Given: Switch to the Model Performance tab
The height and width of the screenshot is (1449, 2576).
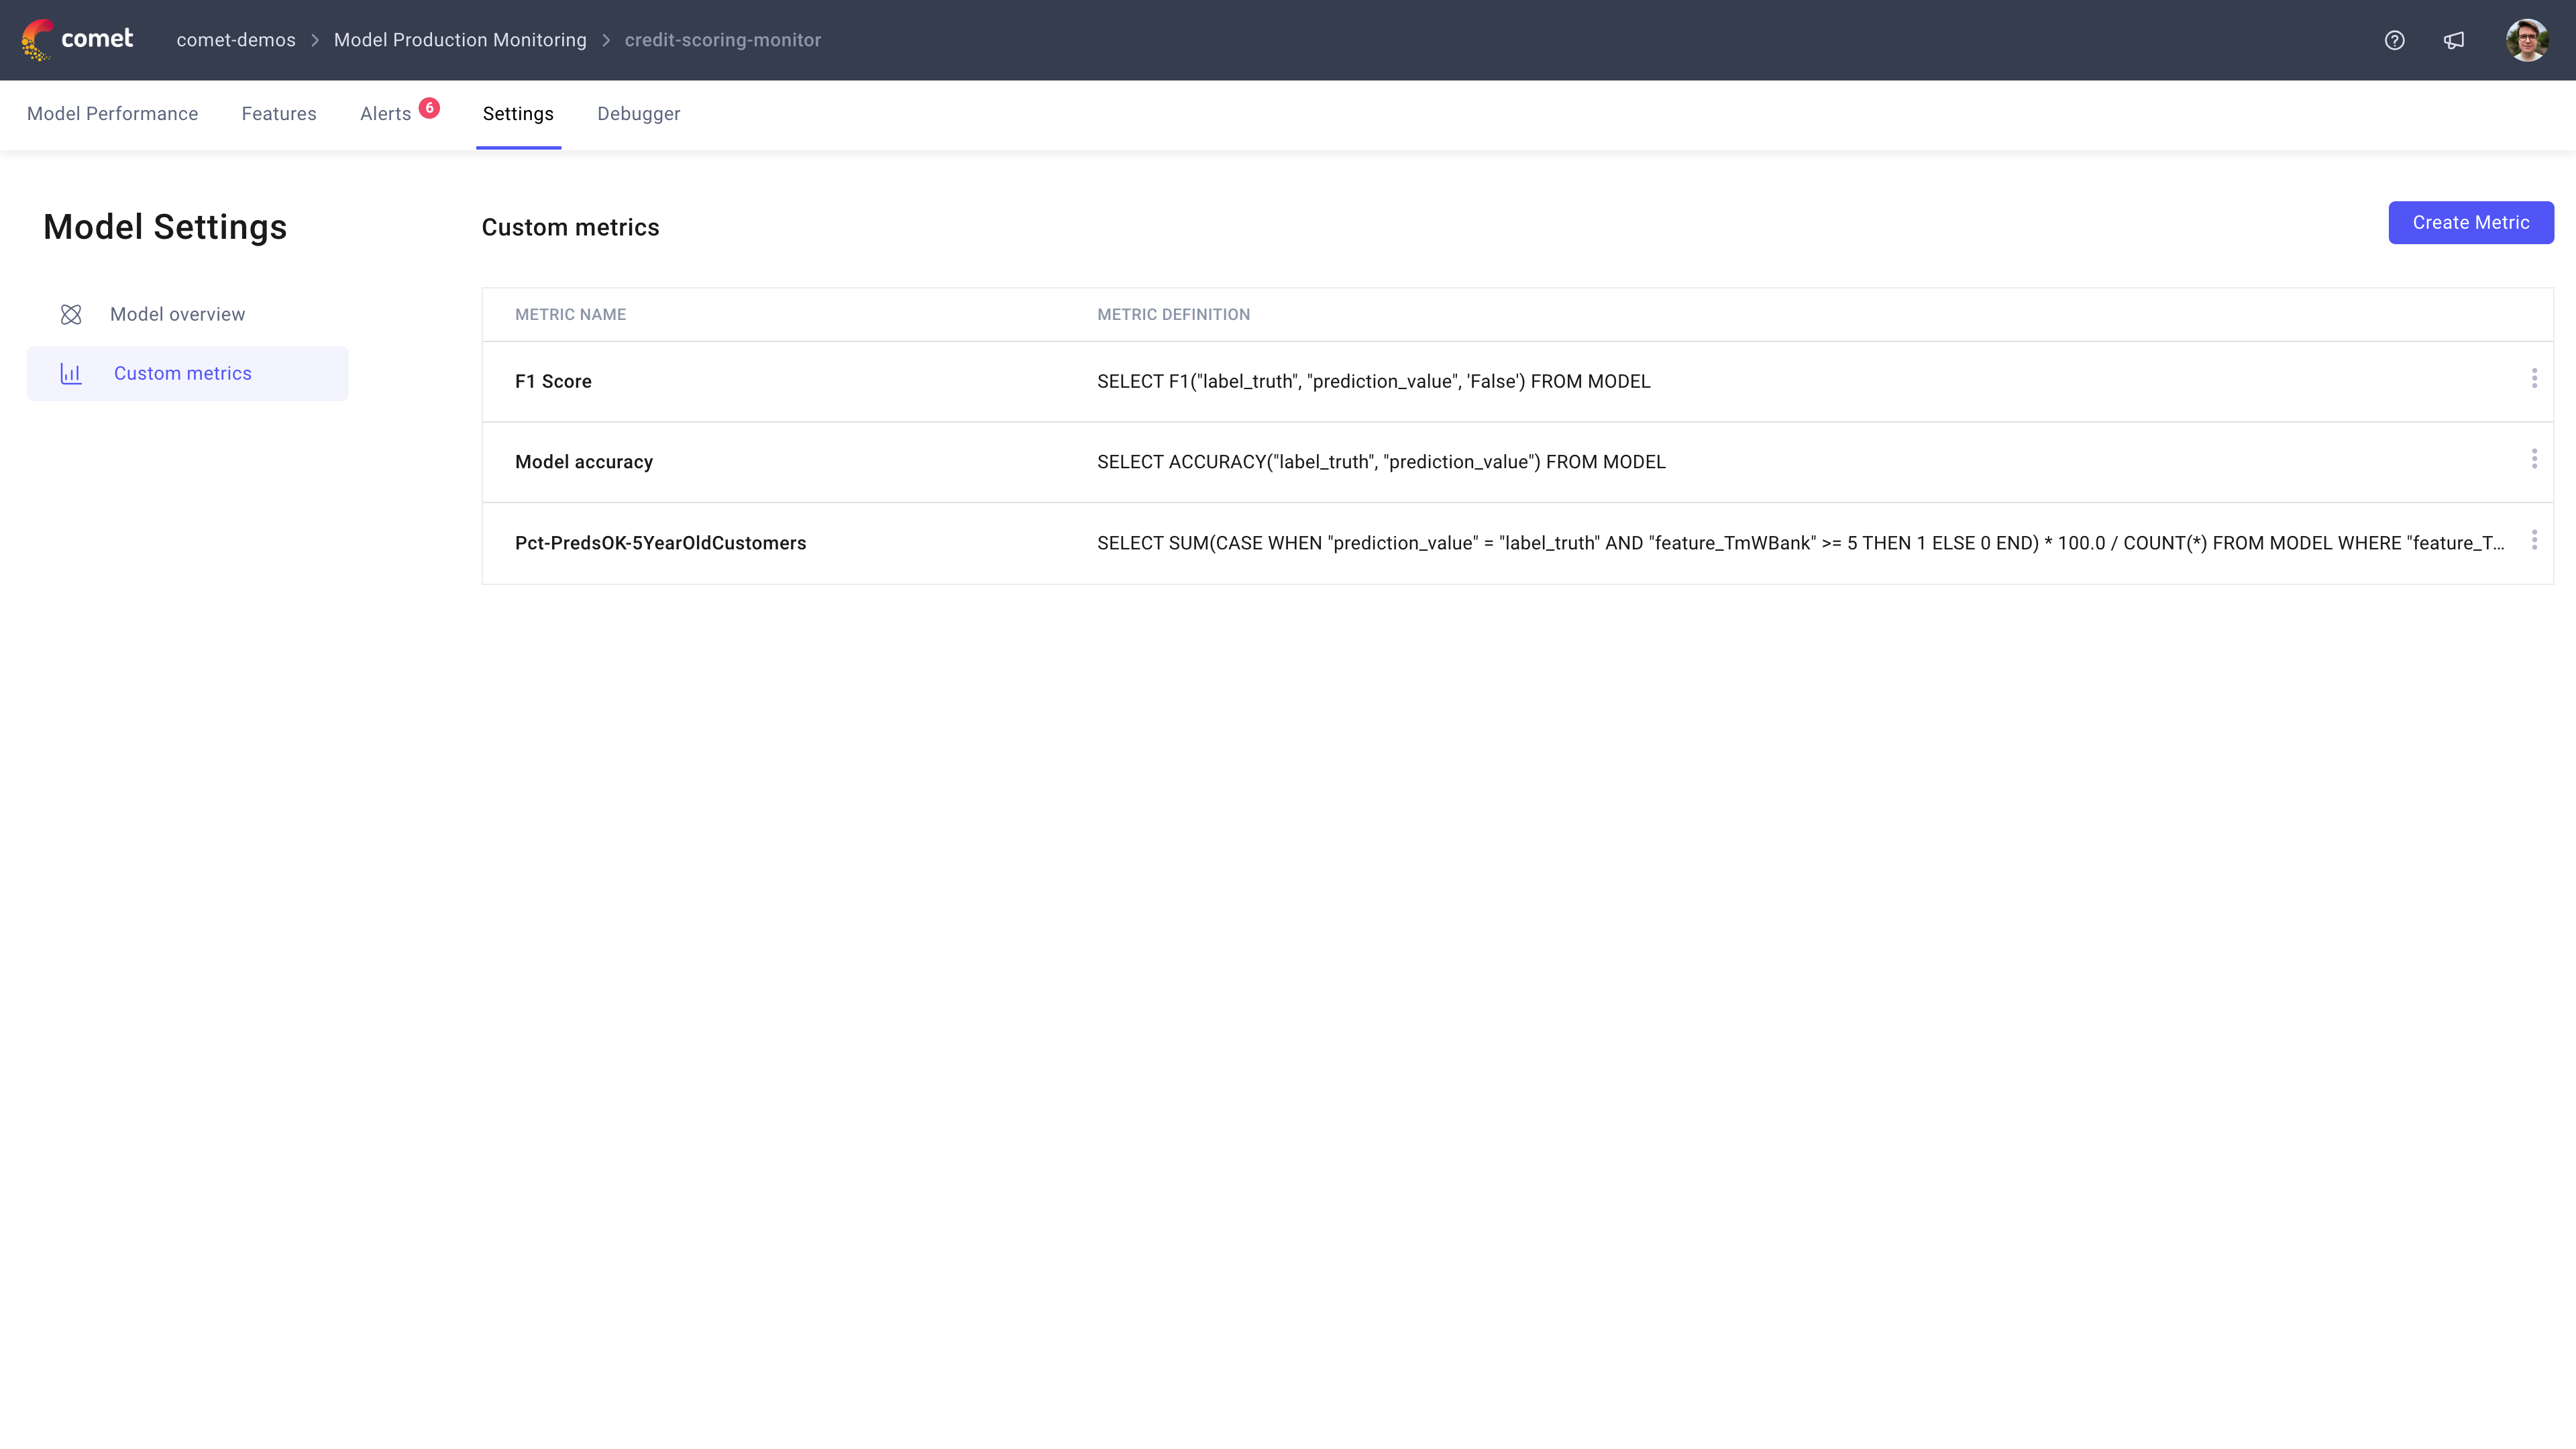Looking at the screenshot, I should [x=112, y=114].
